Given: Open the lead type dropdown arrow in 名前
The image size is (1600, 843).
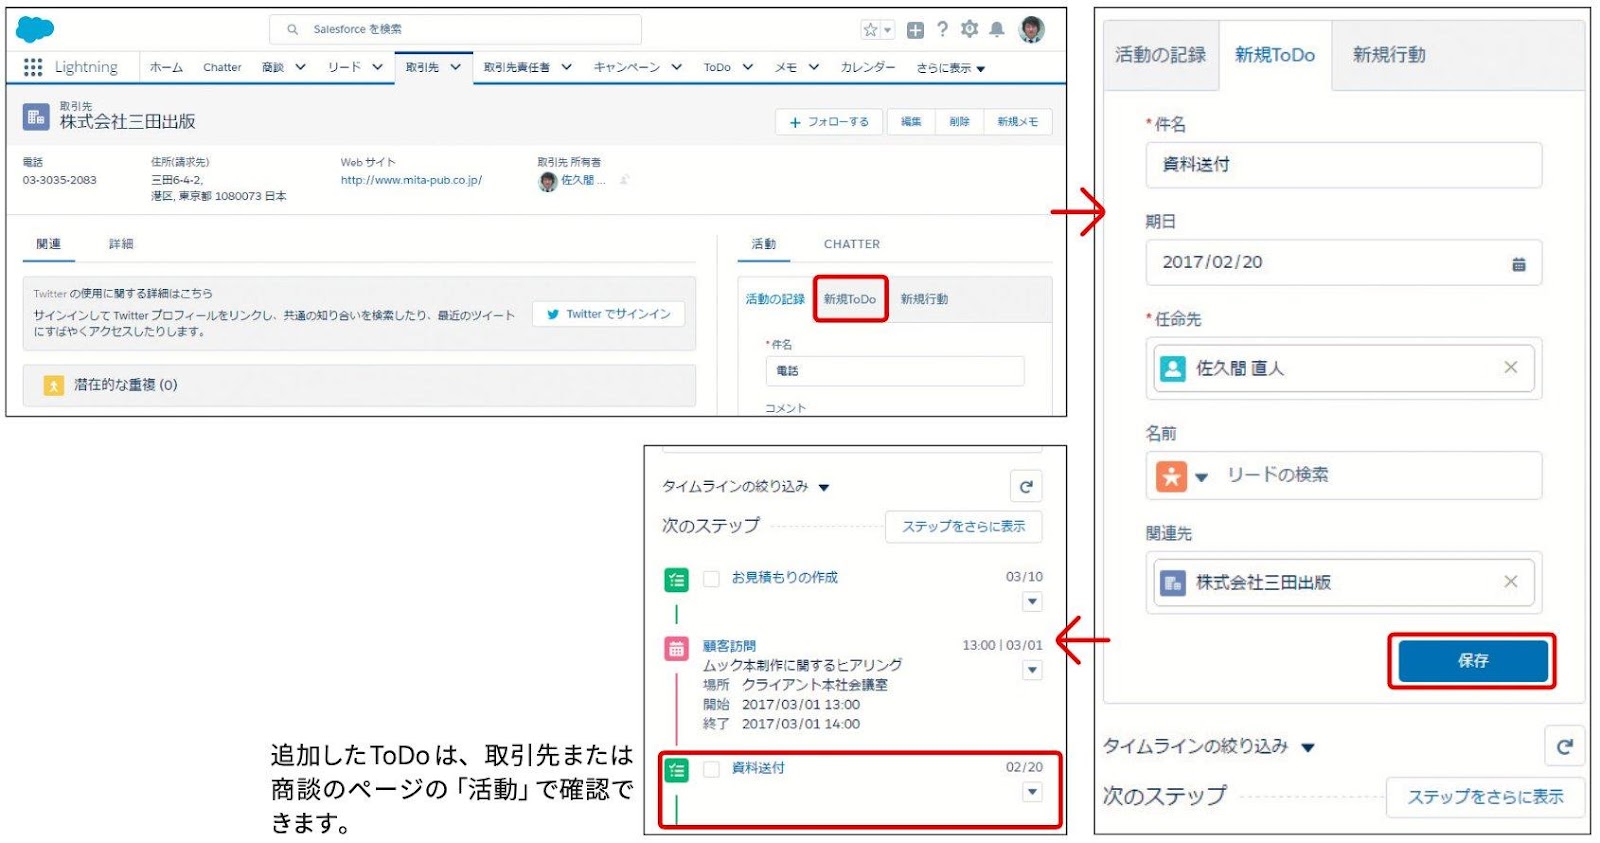Looking at the screenshot, I should point(1202,477).
